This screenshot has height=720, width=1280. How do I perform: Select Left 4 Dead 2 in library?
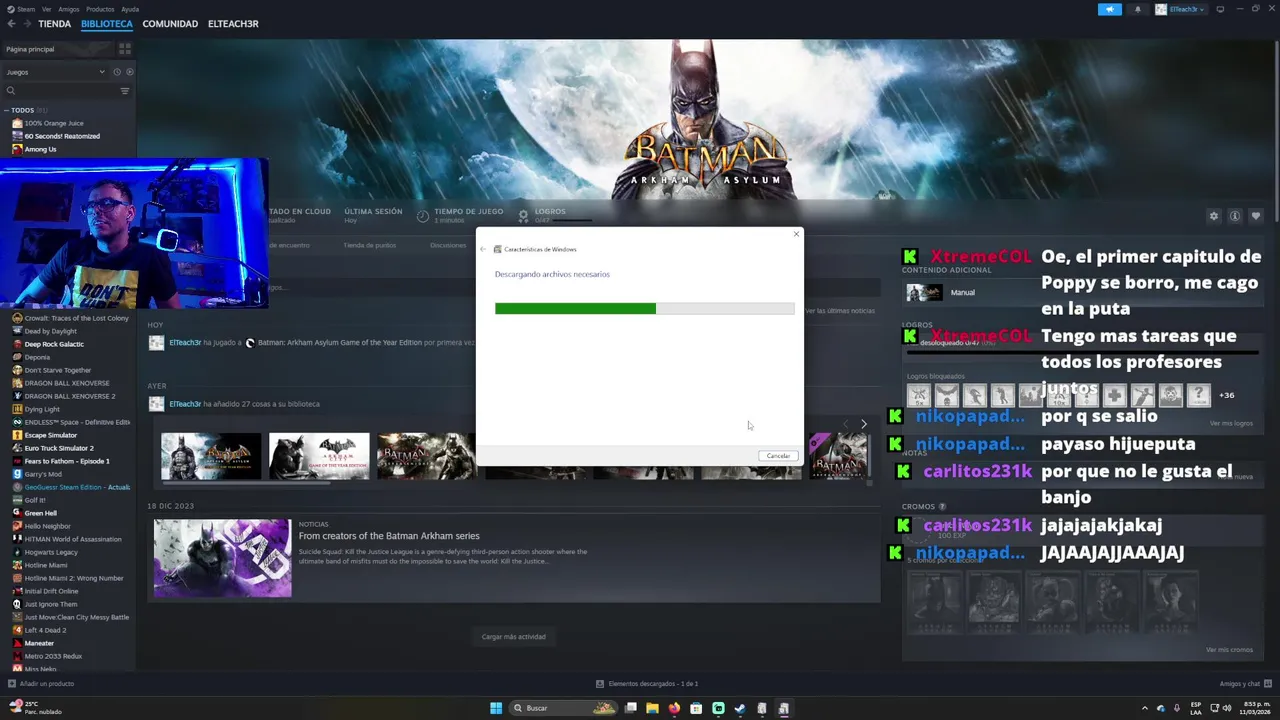coord(45,630)
